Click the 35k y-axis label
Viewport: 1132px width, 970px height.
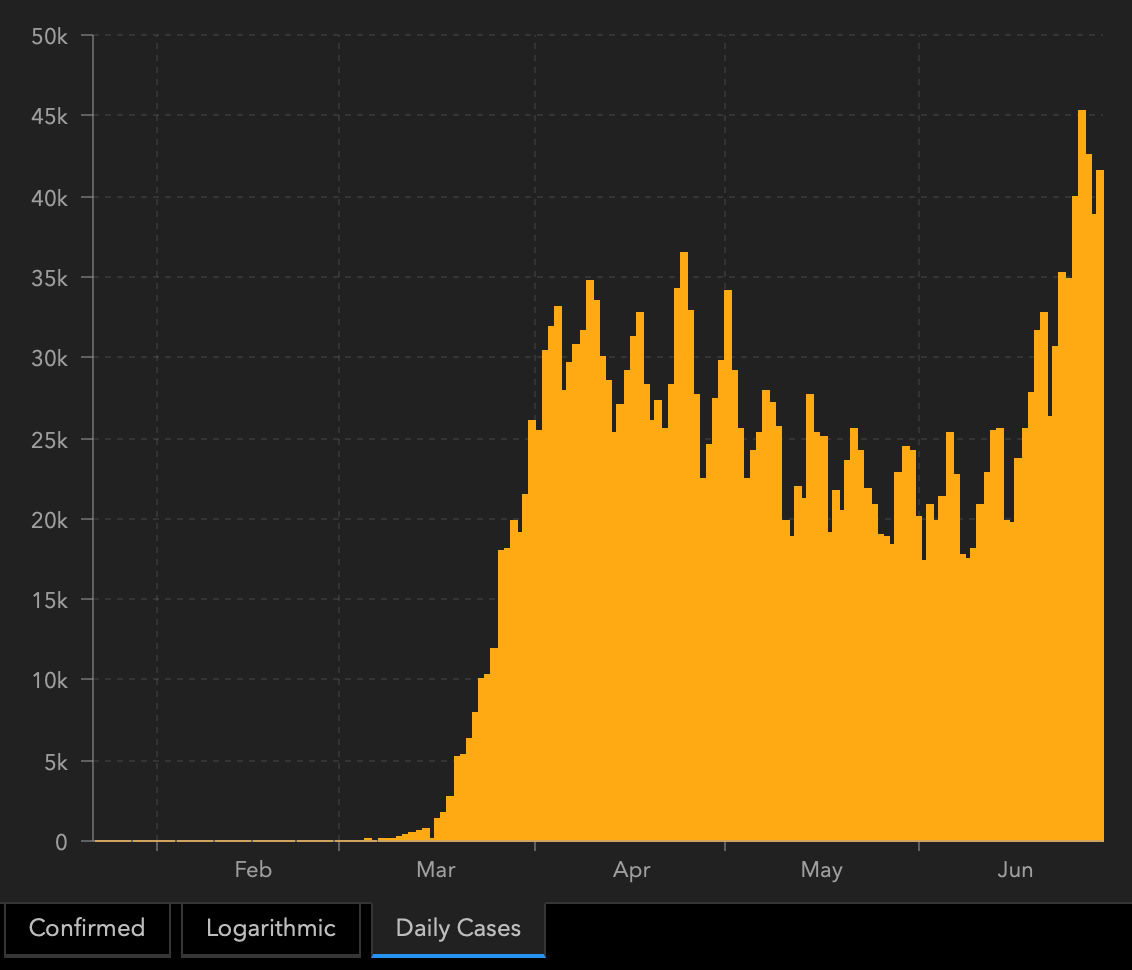pos(49,278)
